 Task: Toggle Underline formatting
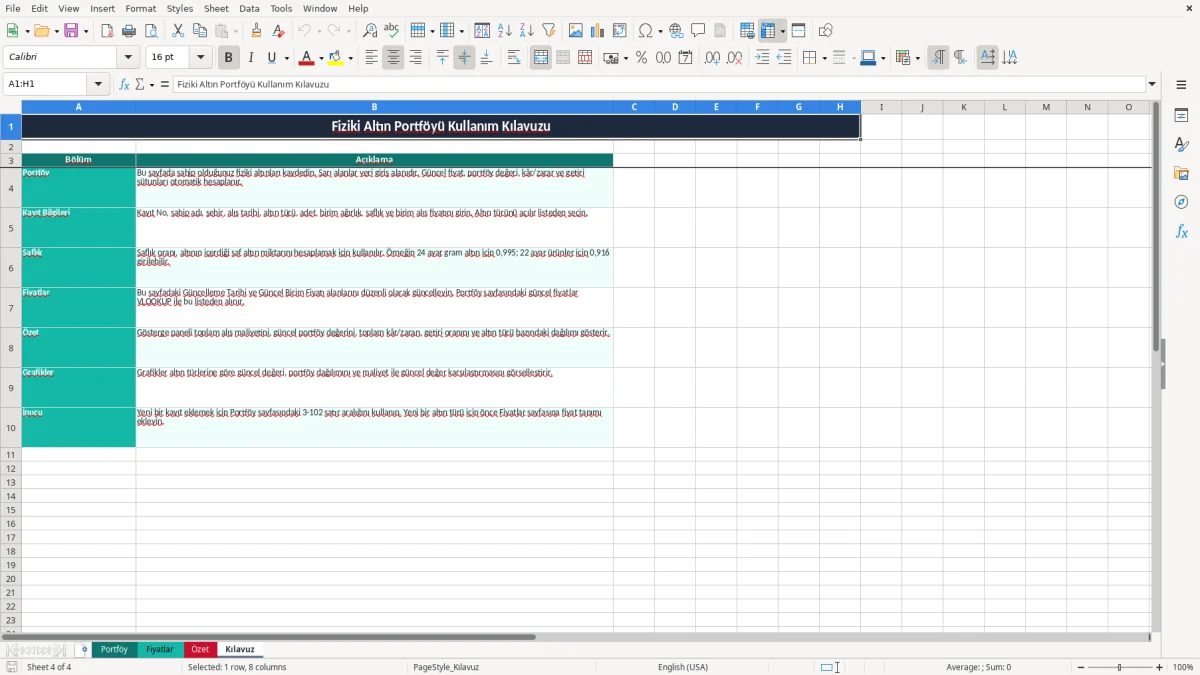tap(271, 58)
